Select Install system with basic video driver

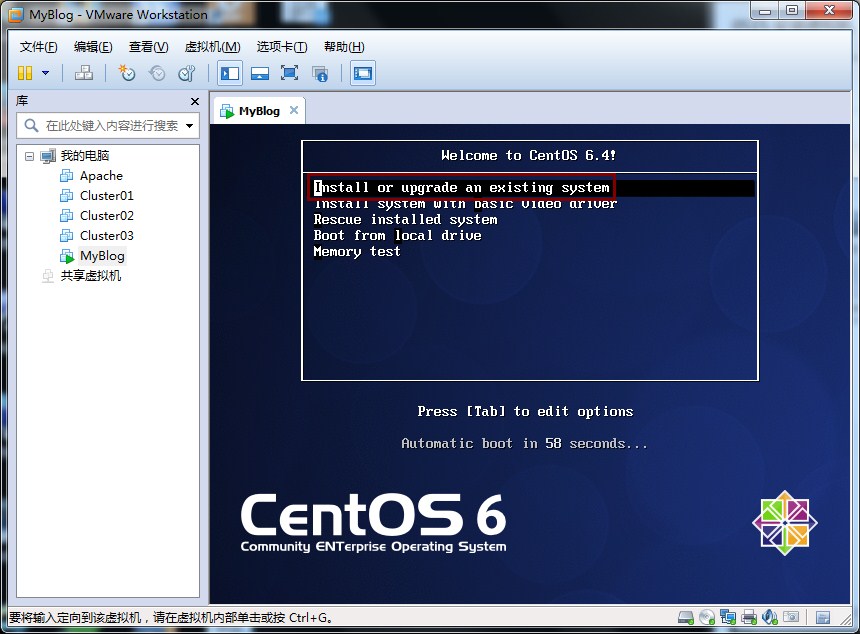pos(465,204)
